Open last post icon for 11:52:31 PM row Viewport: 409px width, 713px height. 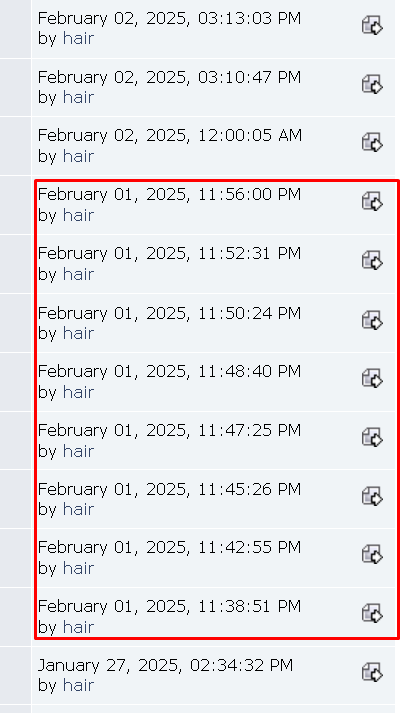[372, 261]
